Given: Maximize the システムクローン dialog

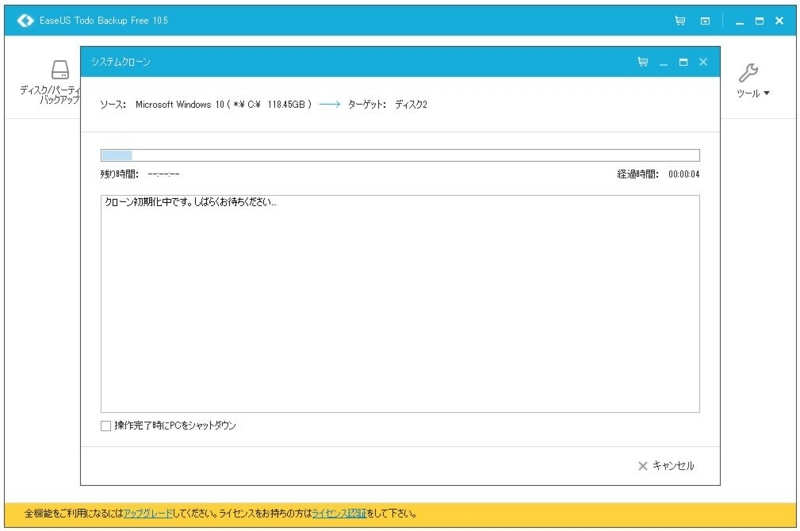Looking at the screenshot, I should tap(683, 62).
